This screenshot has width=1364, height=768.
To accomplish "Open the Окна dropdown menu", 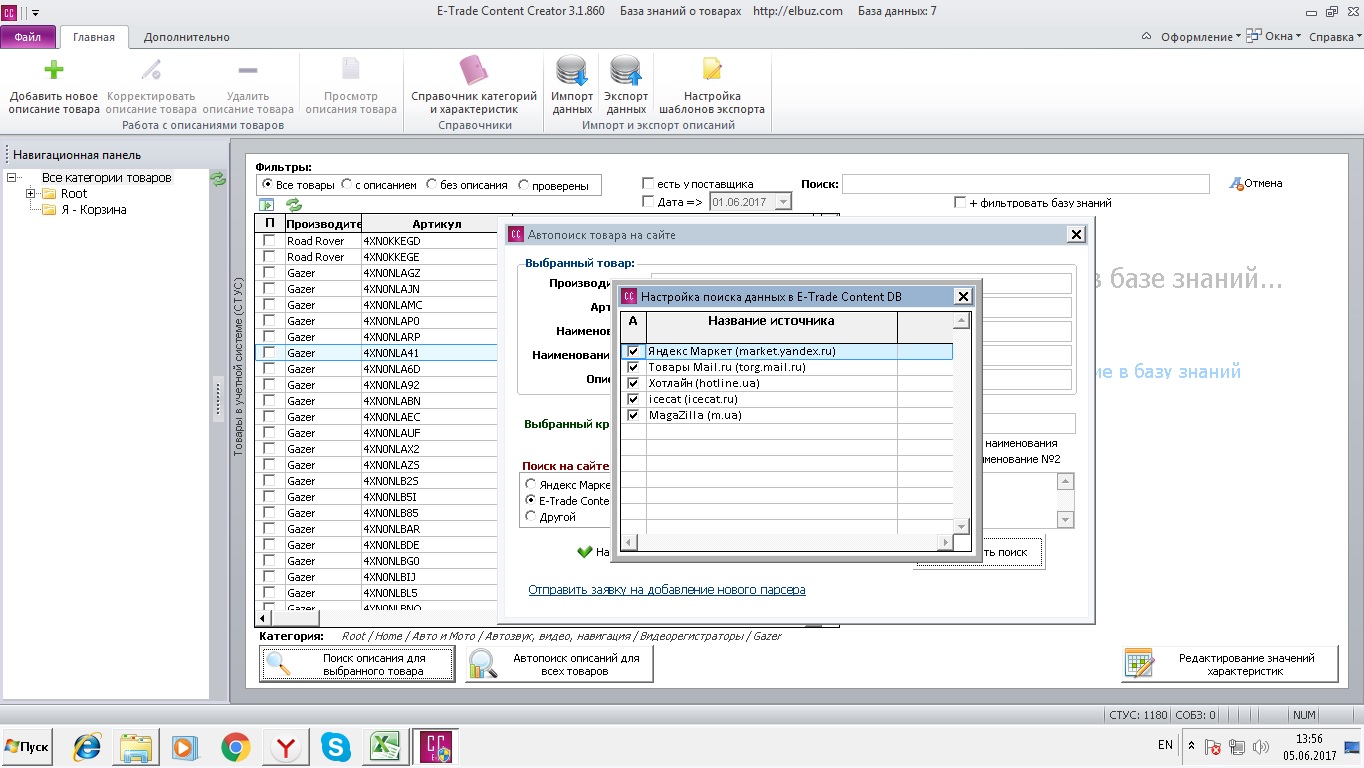I will (1276, 37).
